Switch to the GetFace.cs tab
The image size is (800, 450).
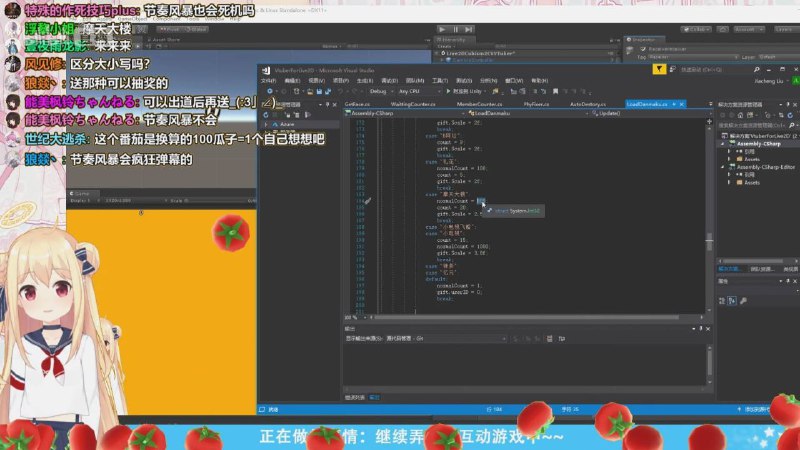[357, 104]
